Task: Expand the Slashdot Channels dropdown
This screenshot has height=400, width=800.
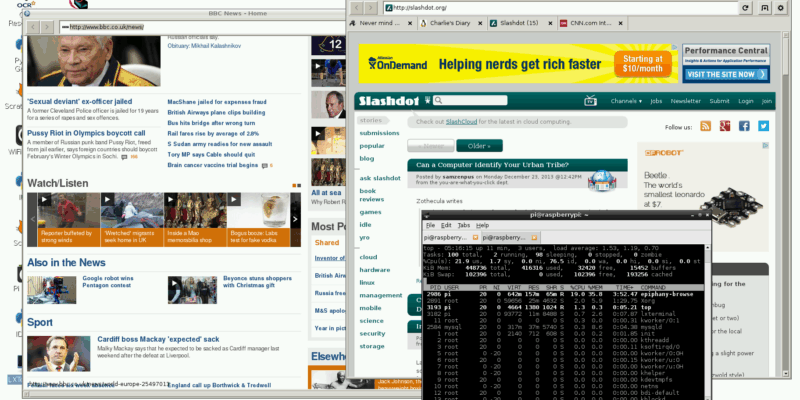Action: [626, 101]
